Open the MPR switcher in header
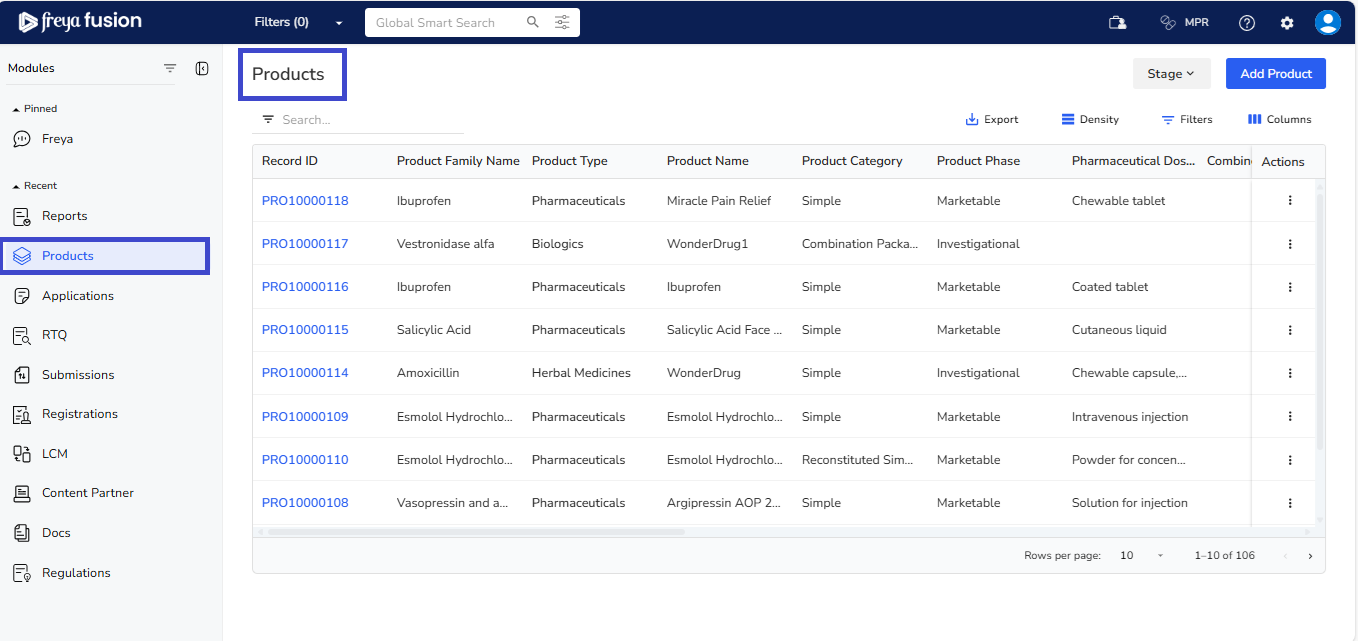 point(1184,23)
